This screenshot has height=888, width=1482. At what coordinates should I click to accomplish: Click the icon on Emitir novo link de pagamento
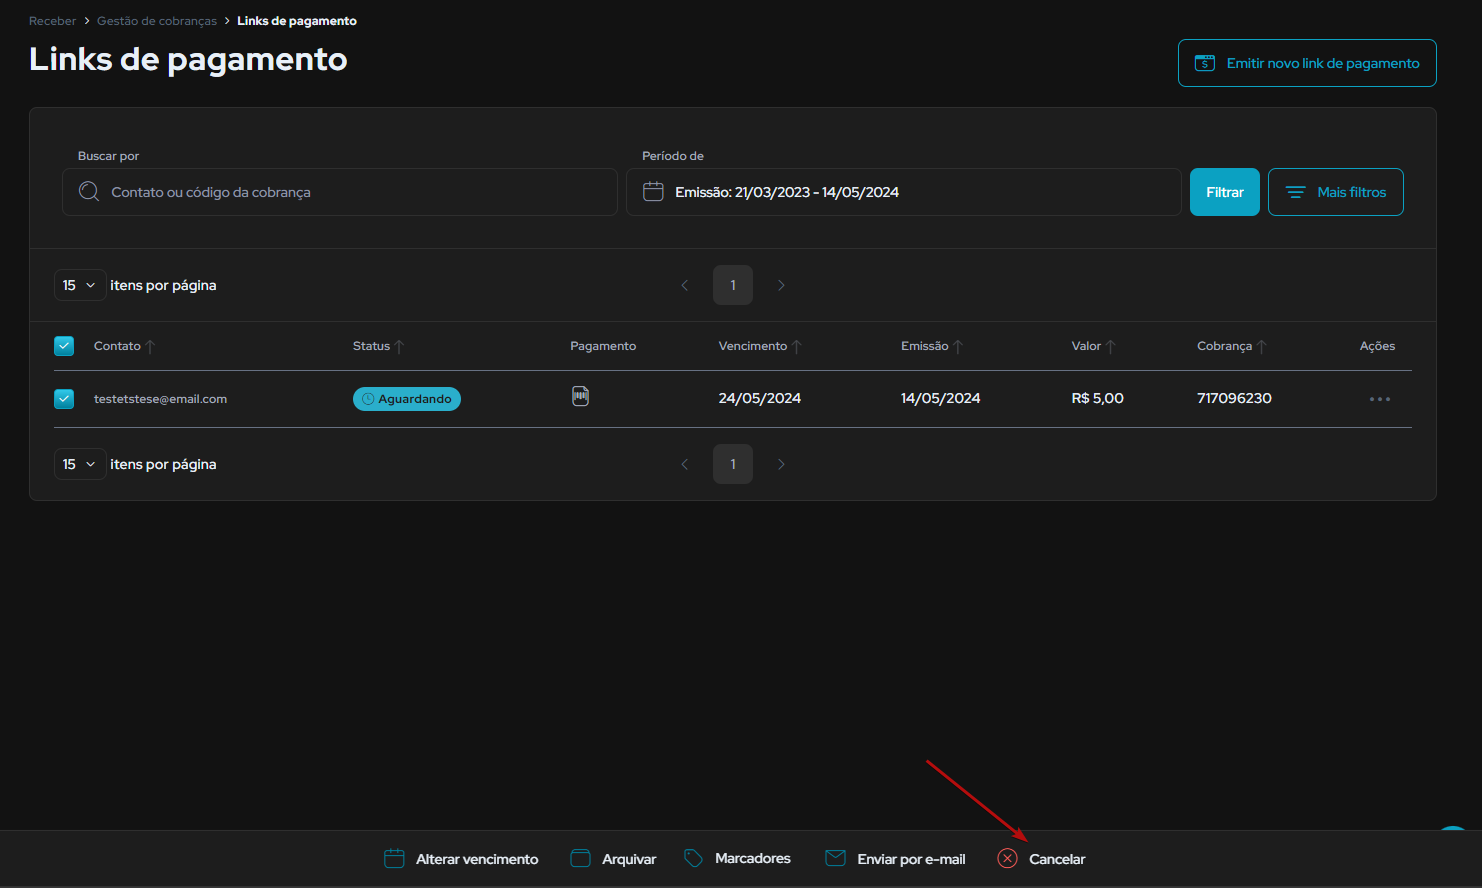pos(1205,63)
